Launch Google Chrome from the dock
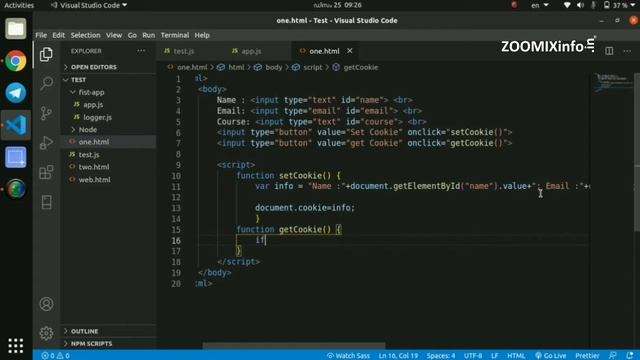 (x=16, y=61)
